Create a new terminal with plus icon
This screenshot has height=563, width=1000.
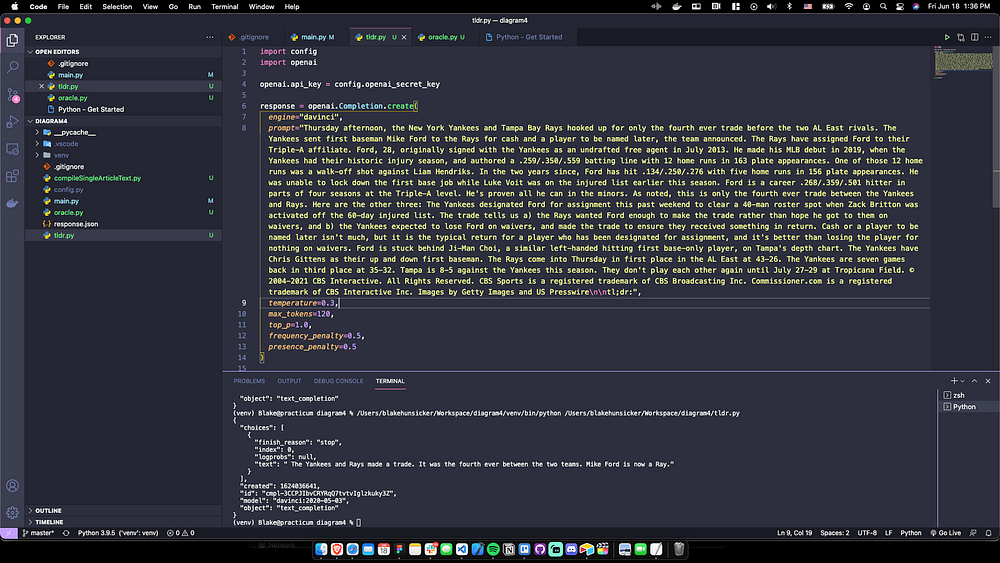pos(954,381)
